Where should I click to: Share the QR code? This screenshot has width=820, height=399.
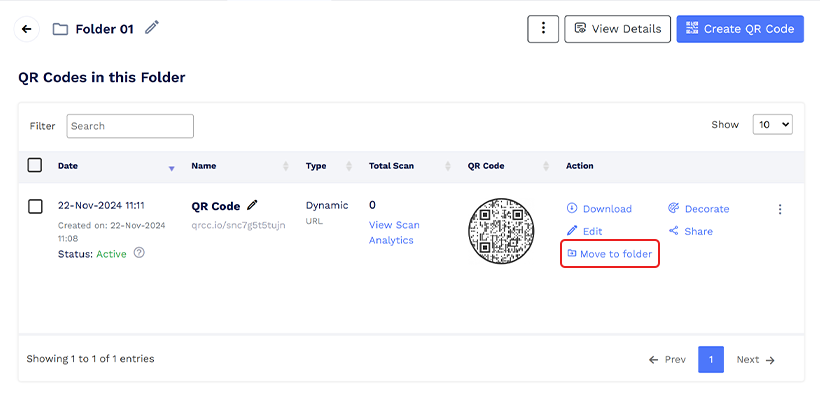691,231
